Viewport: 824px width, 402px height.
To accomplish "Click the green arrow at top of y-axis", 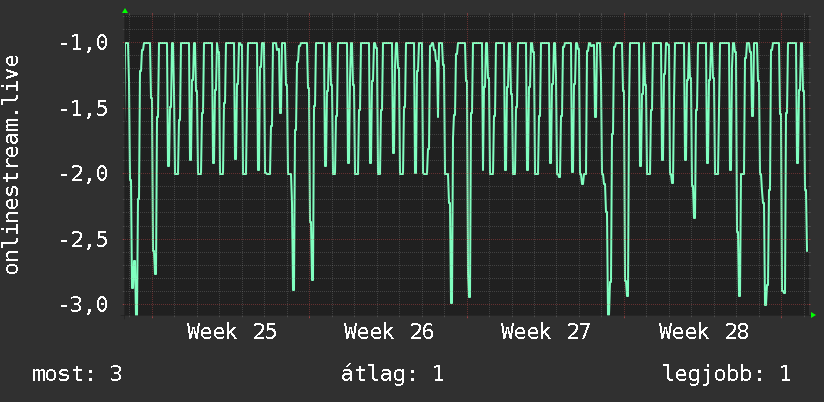I will (125, 11).
